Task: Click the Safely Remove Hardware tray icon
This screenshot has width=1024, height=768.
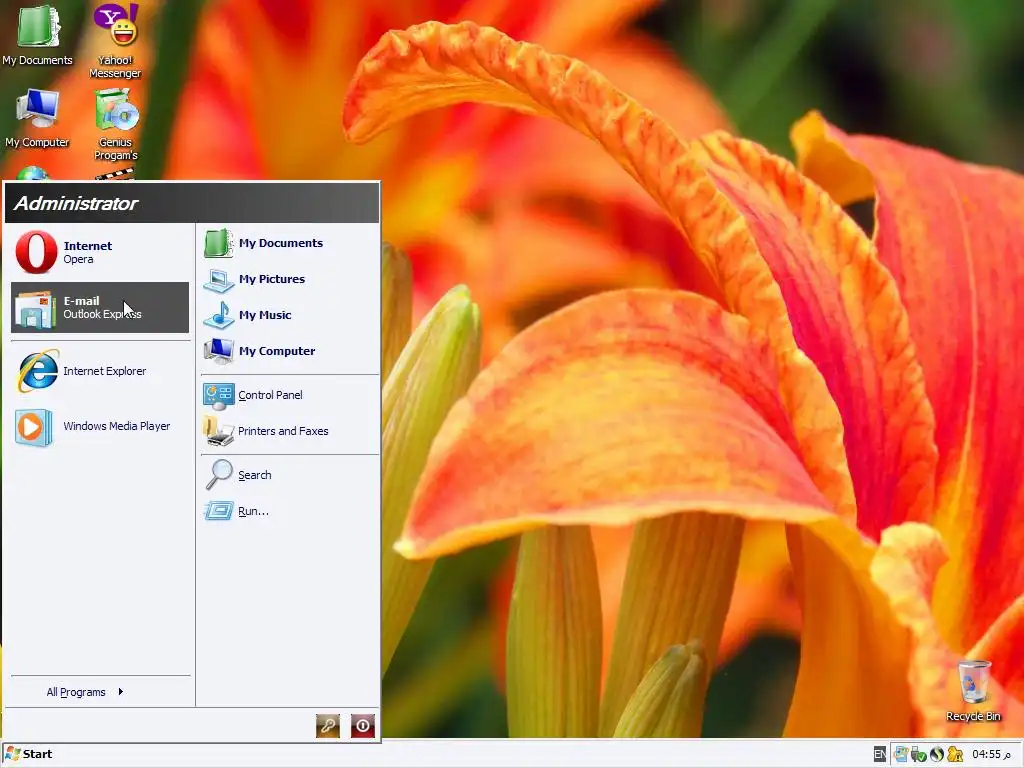Action: tap(918, 755)
